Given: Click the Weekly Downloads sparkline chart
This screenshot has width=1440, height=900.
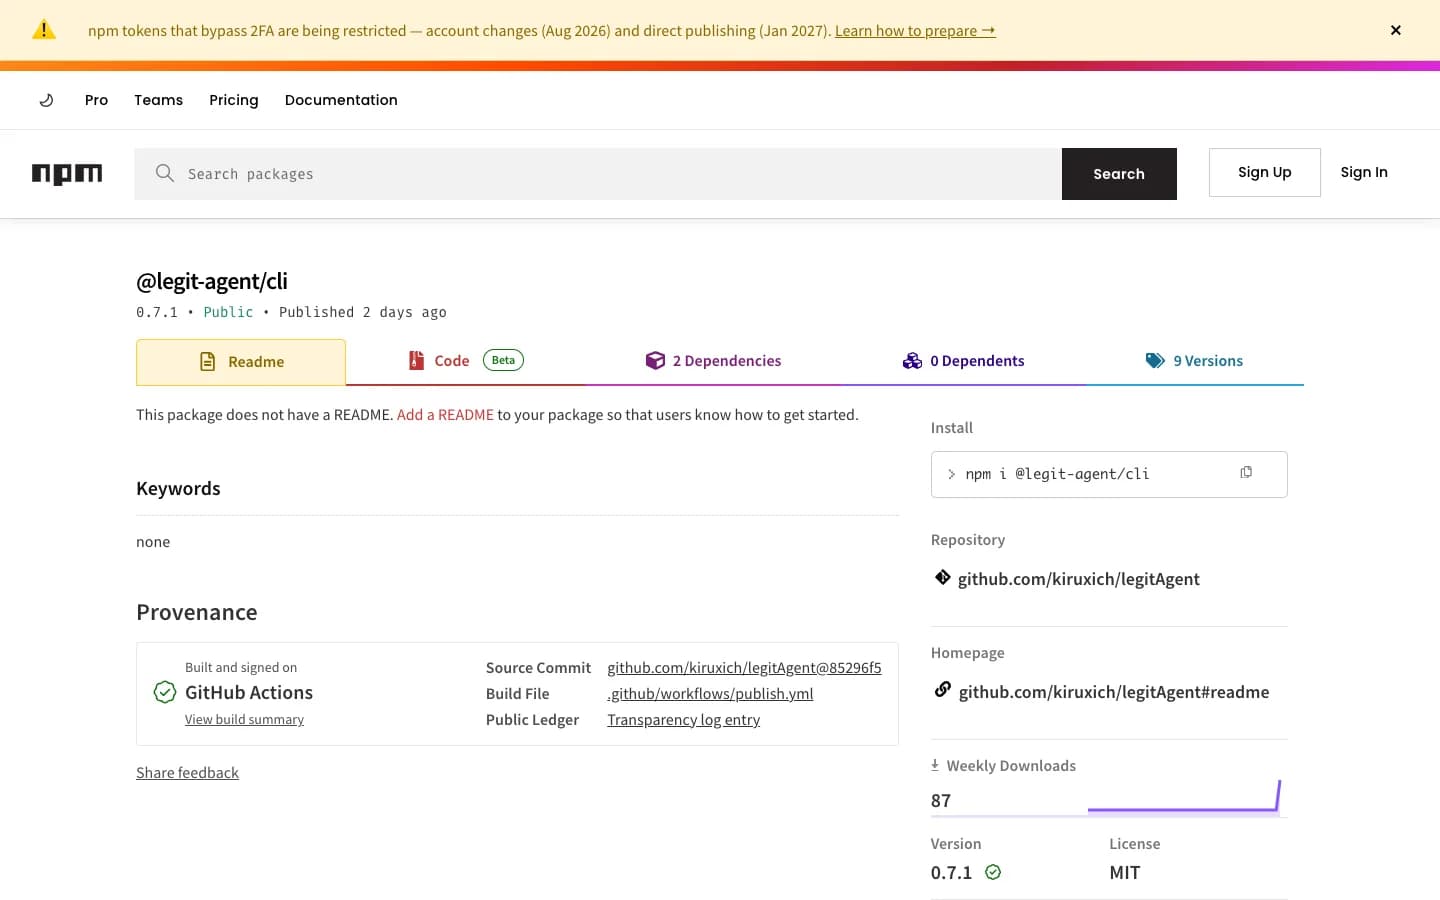Looking at the screenshot, I should 1184,796.
